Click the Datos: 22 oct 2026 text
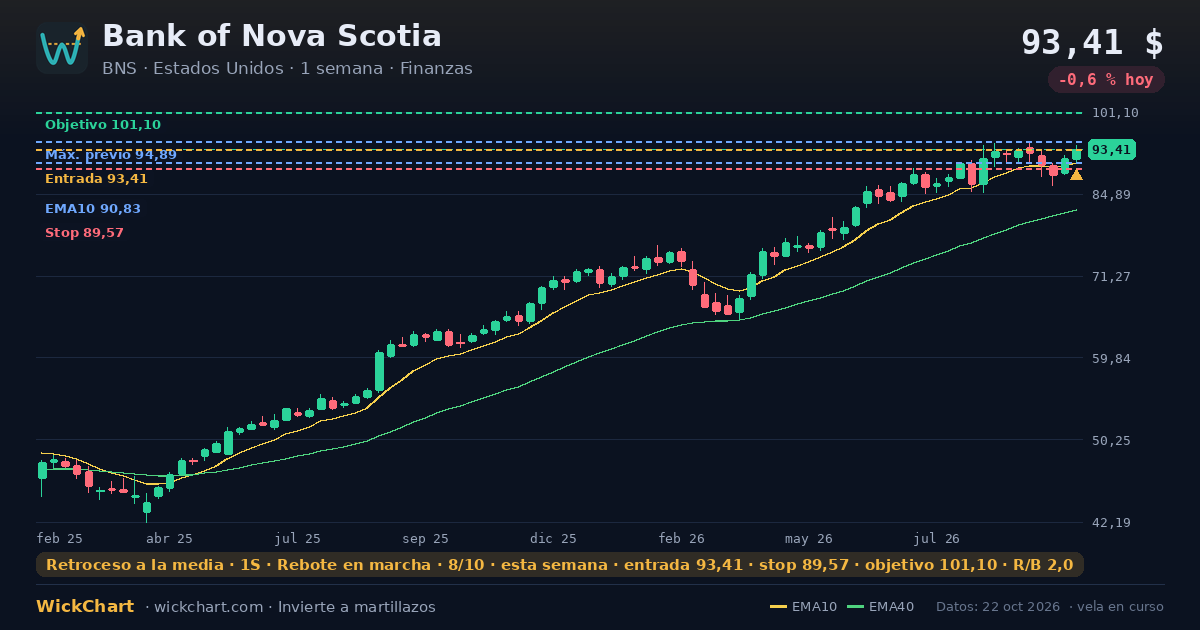The width and height of the screenshot is (1200, 630). click(999, 607)
